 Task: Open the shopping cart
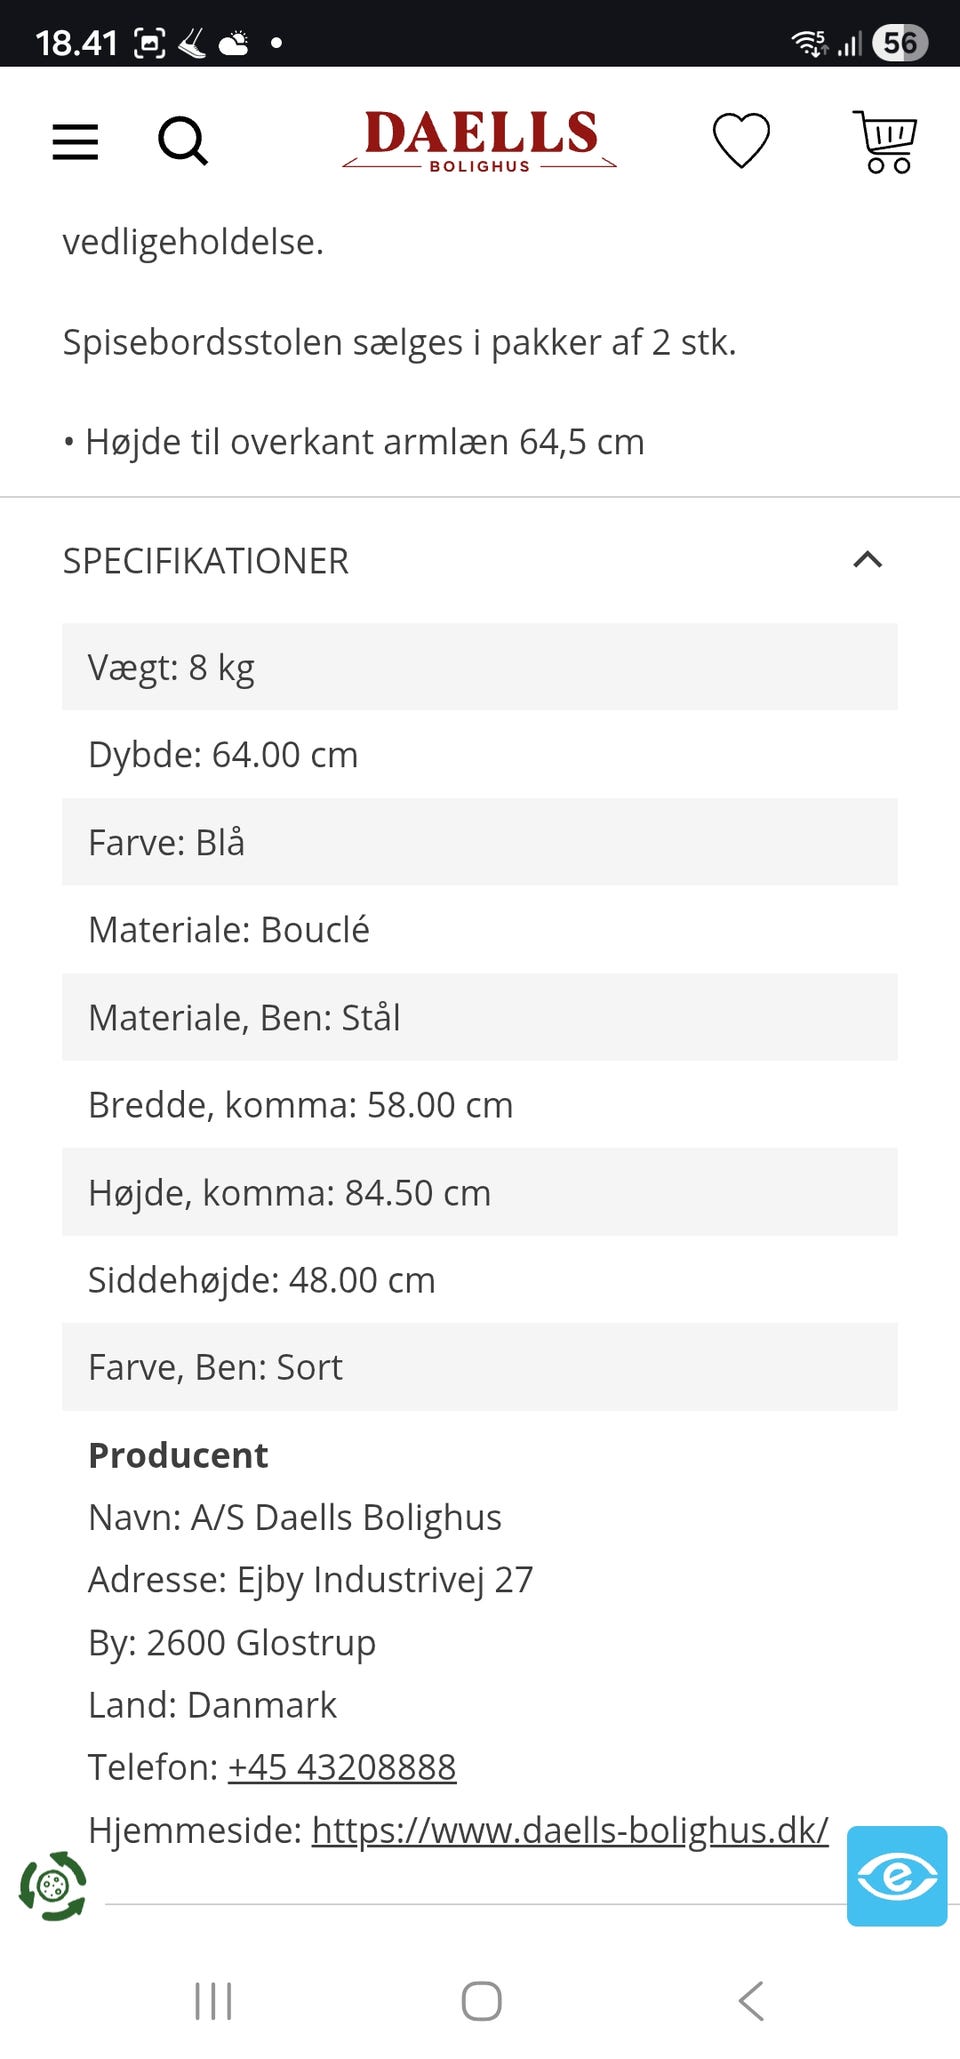point(886,141)
